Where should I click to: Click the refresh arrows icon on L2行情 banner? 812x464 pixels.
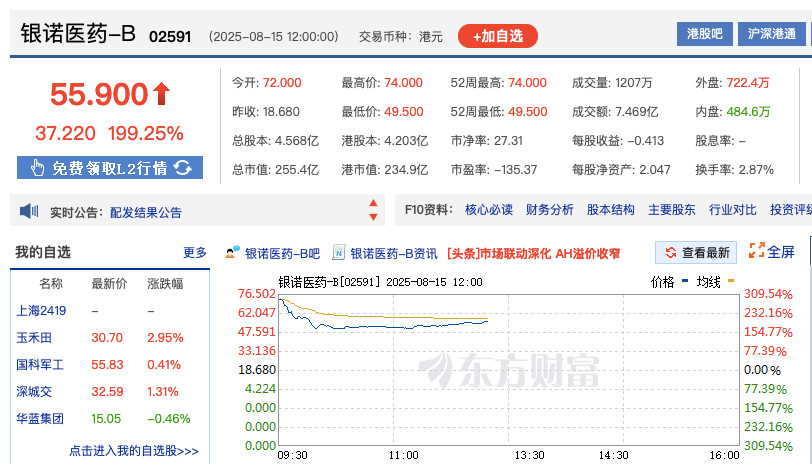coord(182,168)
